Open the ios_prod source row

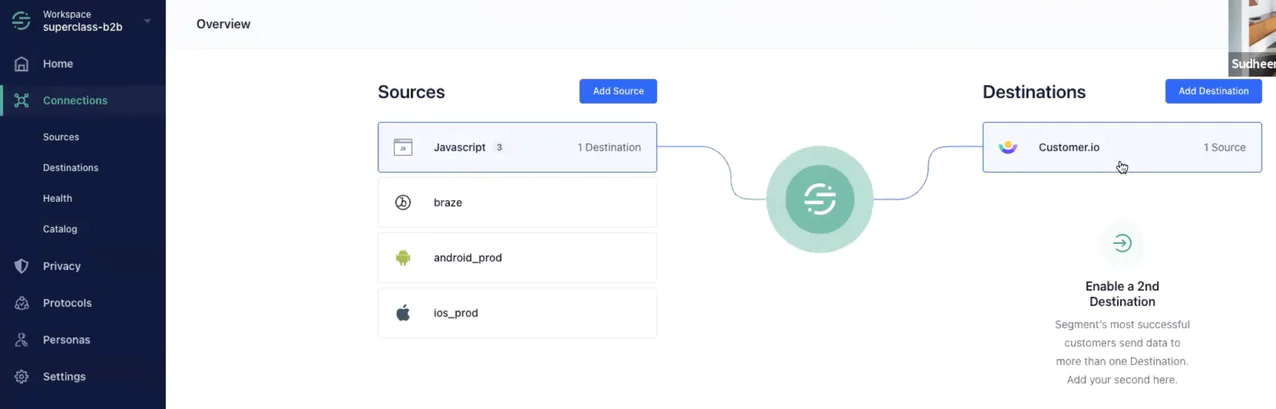pyautogui.click(x=517, y=313)
